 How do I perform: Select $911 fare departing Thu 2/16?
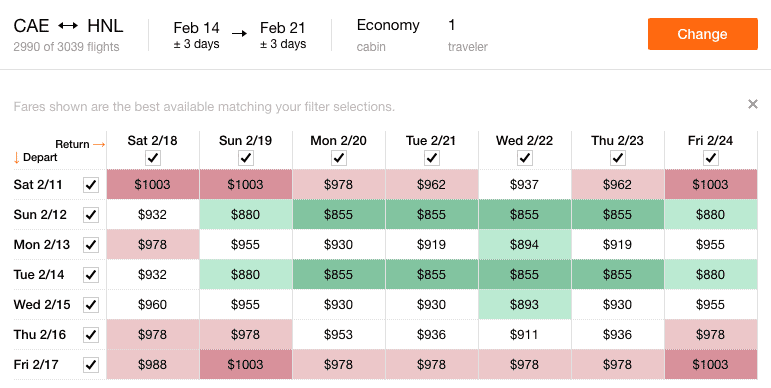(525, 334)
